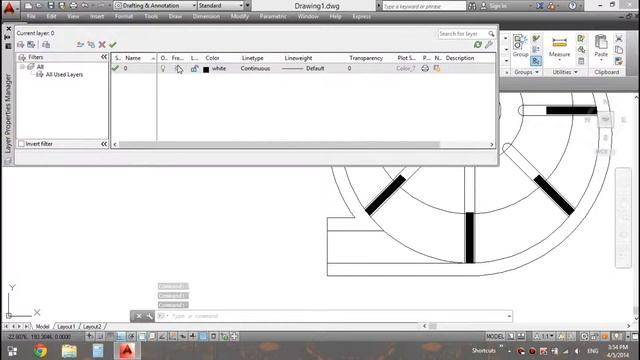Click the Group tool in ribbon
The image size is (640, 360).
tap(520, 46)
